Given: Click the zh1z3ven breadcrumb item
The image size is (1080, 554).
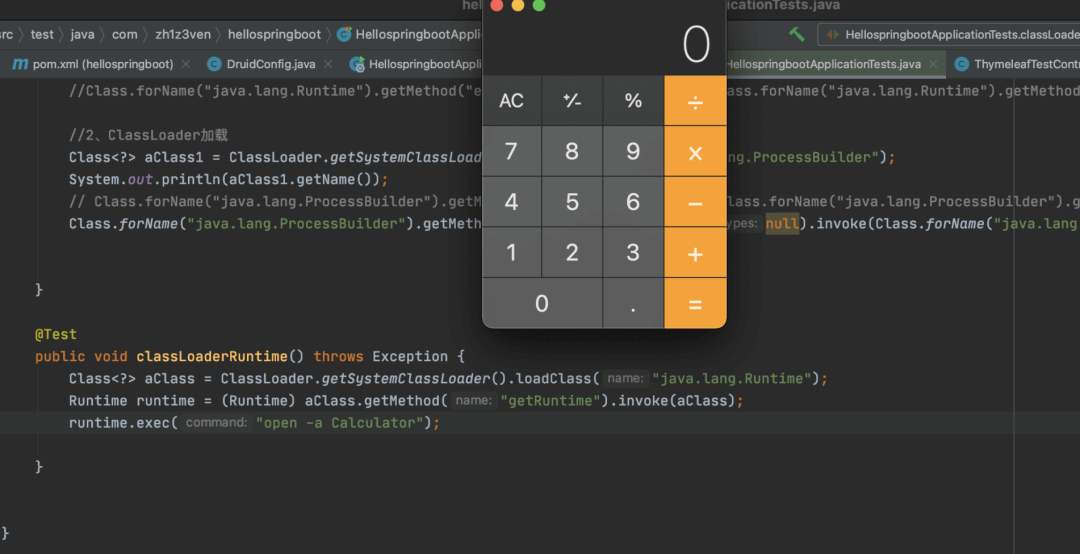Looking at the screenshot, I should 183,34.
